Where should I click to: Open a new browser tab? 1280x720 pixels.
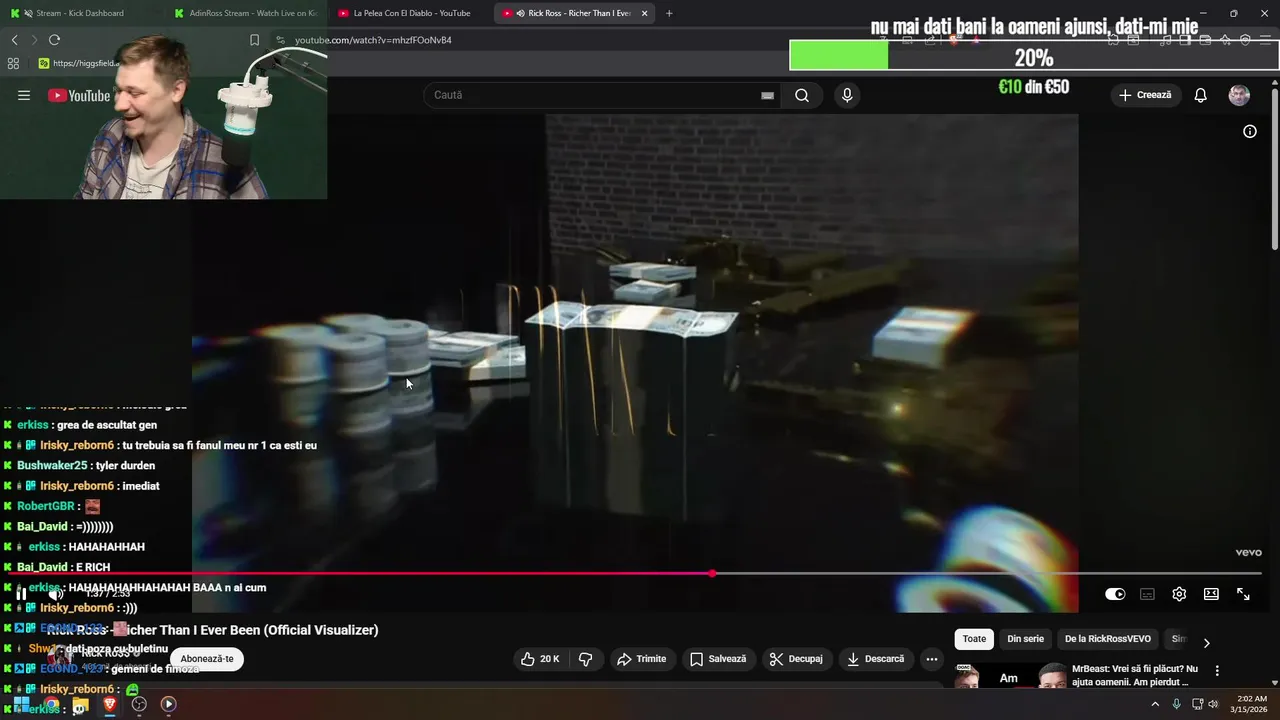coord(669,13)
